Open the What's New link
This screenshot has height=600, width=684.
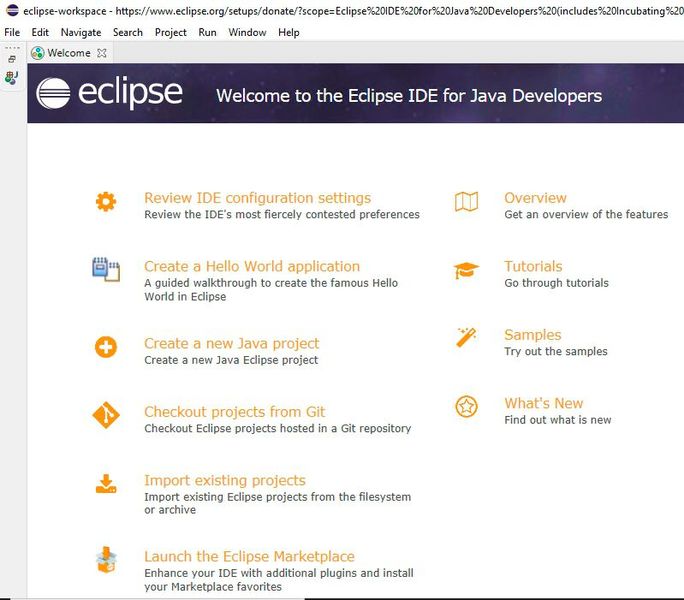pyautogui.click(x=544, y=403)
